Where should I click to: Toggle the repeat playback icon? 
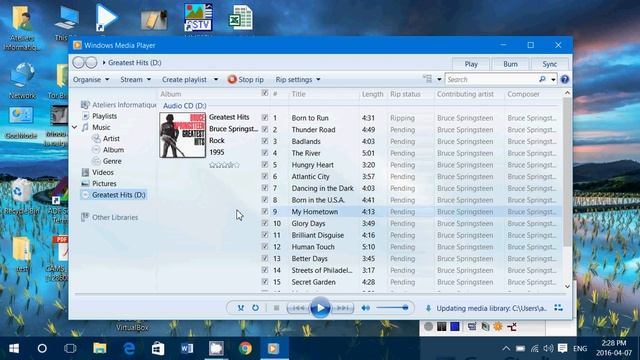point(255,308)
